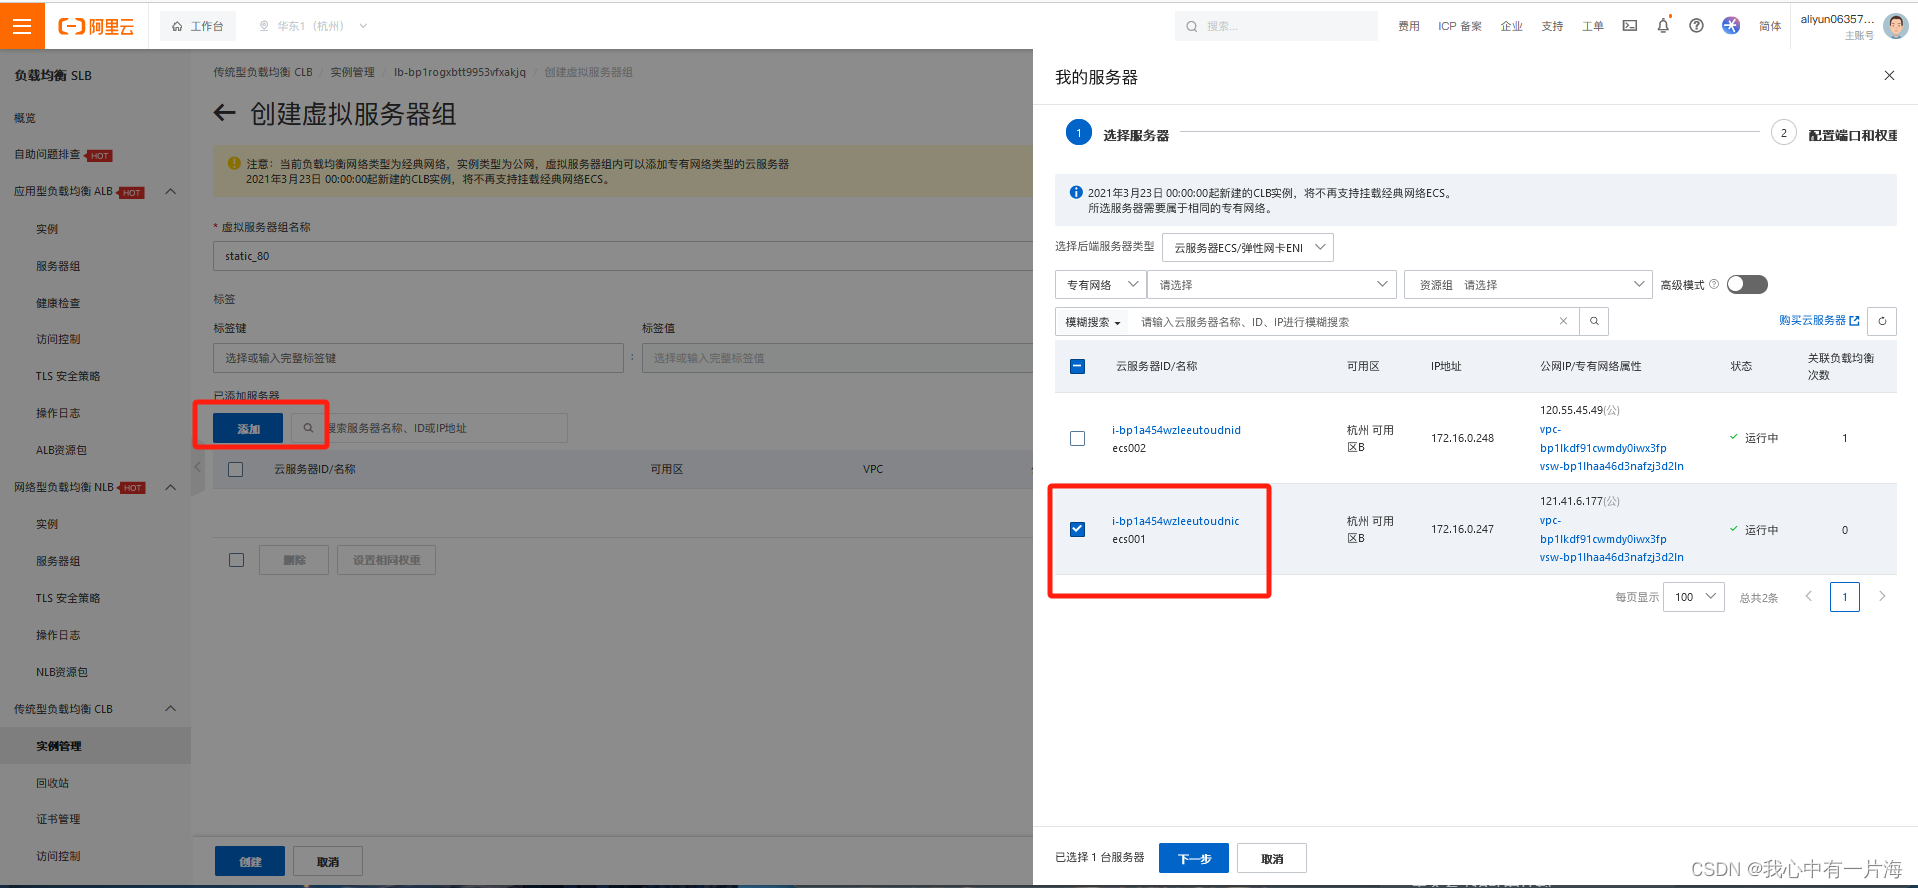Clear the fuzzy search input
The image size is (1918, 888).
(x=1563, y=322)
